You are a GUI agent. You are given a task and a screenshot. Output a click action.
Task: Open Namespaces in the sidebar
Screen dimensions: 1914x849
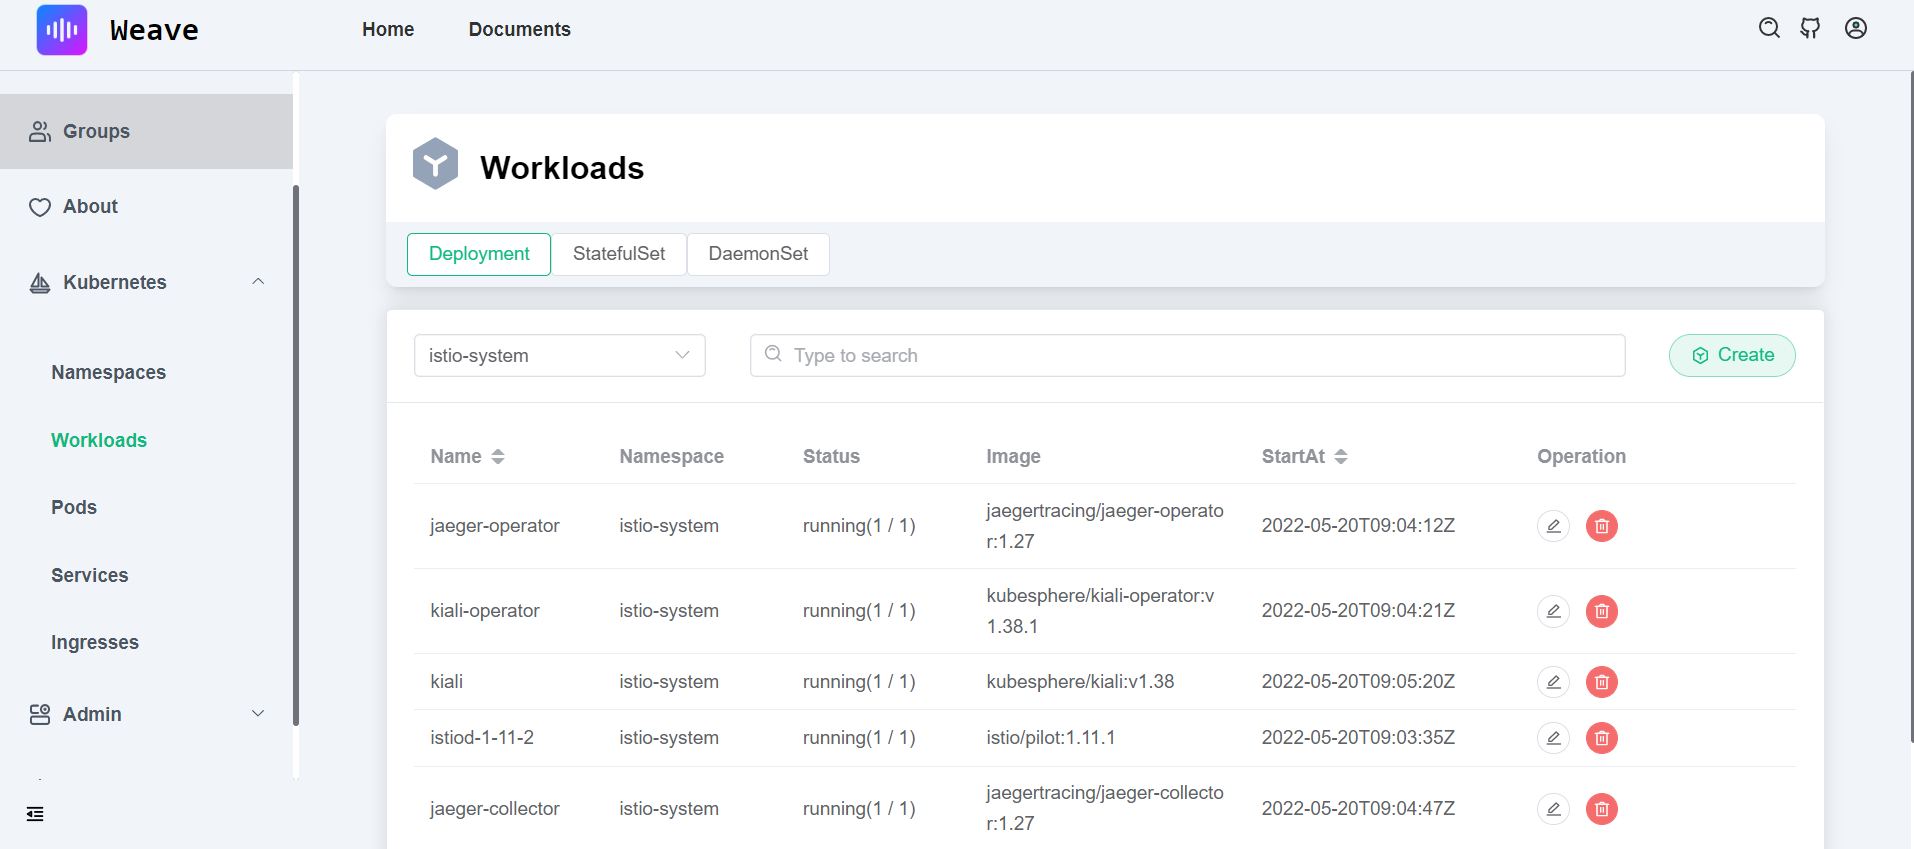(x=109, y=372)
